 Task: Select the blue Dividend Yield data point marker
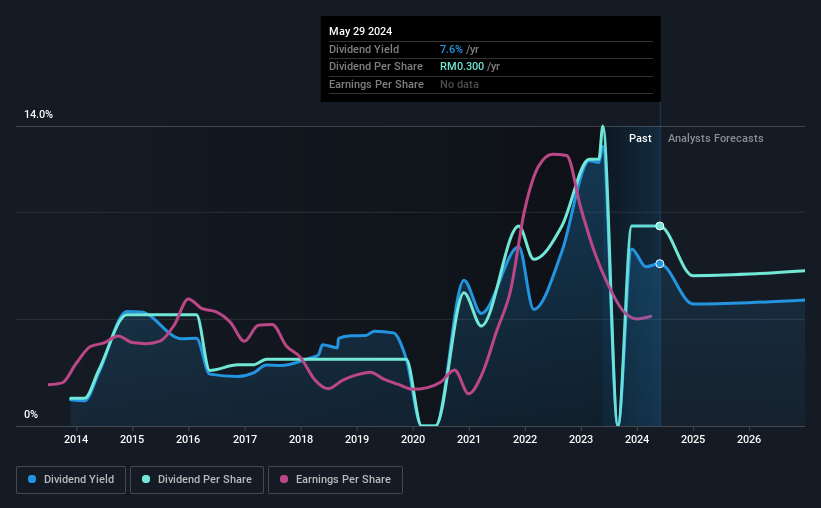point(660,263)
